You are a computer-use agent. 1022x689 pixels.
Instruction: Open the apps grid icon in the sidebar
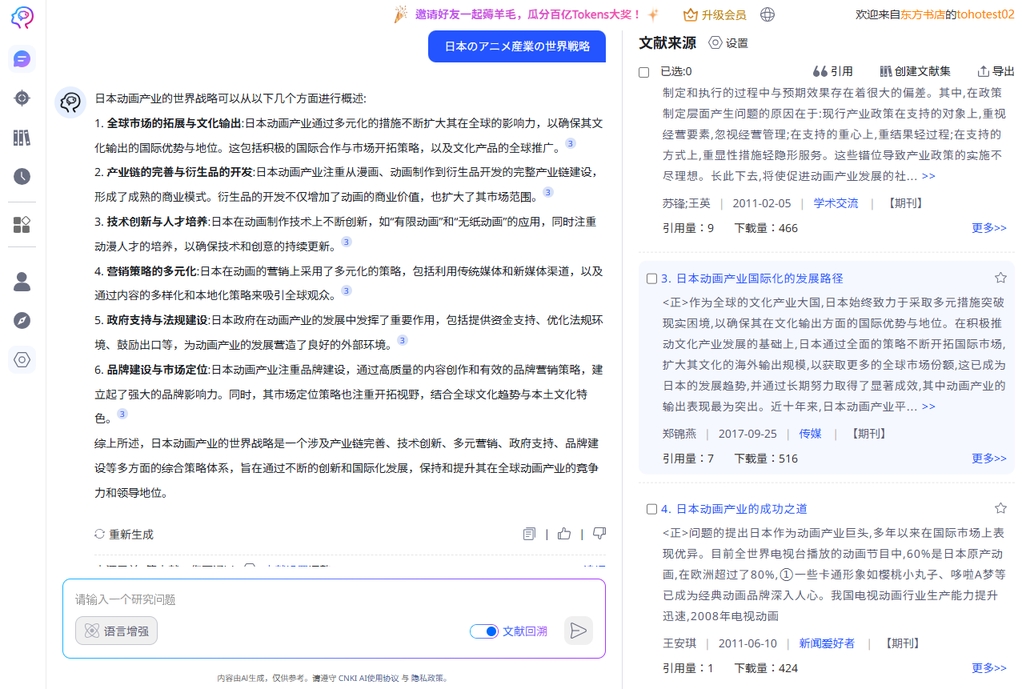click(x=22, y=225)
